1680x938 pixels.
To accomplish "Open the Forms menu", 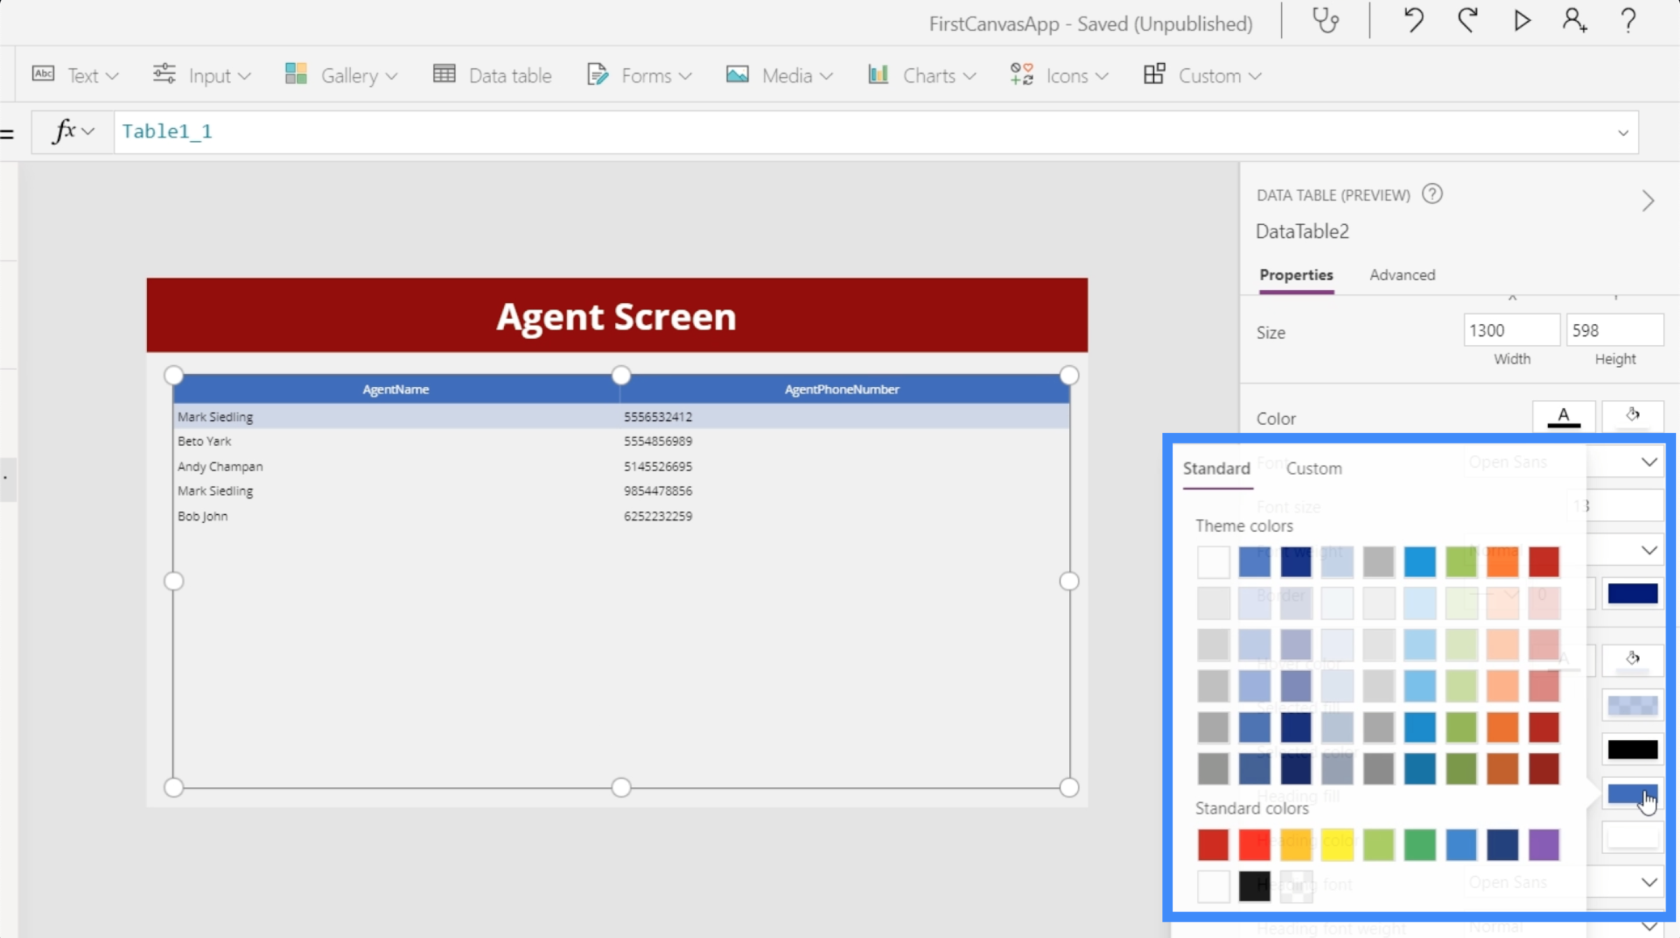I will tap(639, 75).
